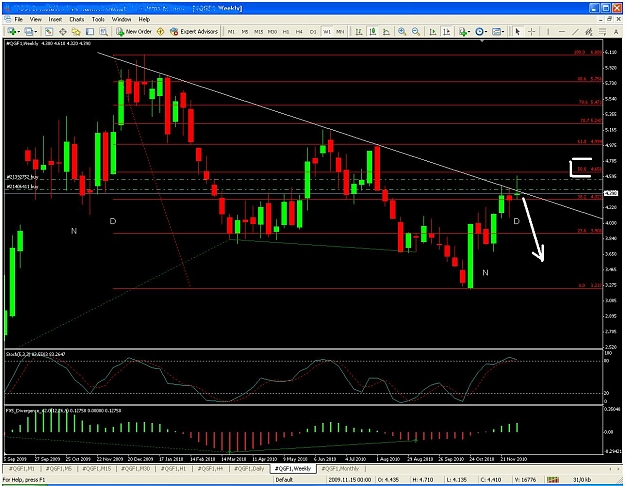Toggle Chart Shift icon

[446, 31]
